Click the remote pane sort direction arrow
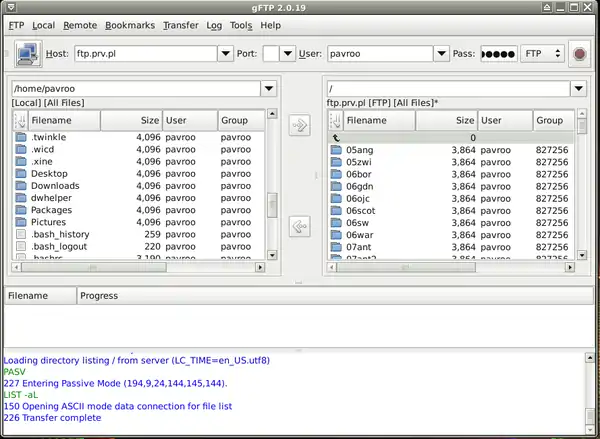The height and width of the screenshot is (439, 600). pyautogui.click(x=336, y=120)
